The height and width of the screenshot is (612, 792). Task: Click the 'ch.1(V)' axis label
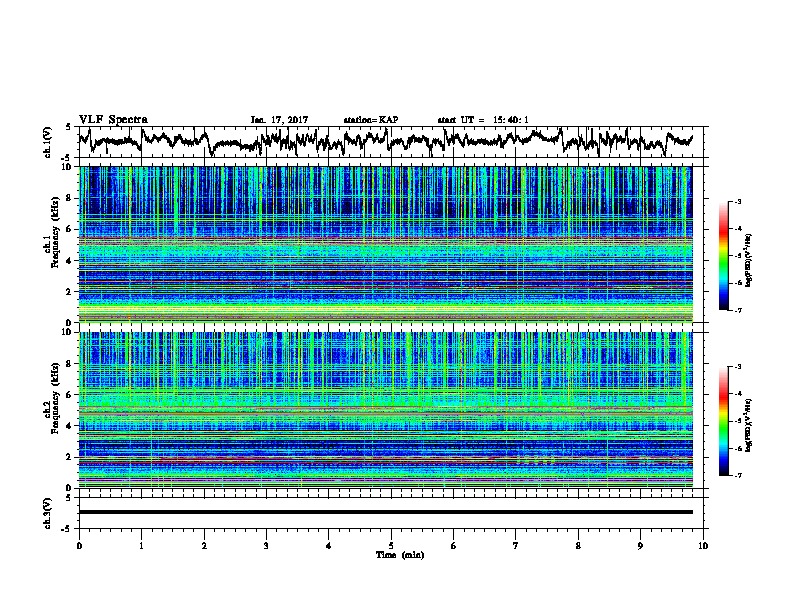point(48,142)
